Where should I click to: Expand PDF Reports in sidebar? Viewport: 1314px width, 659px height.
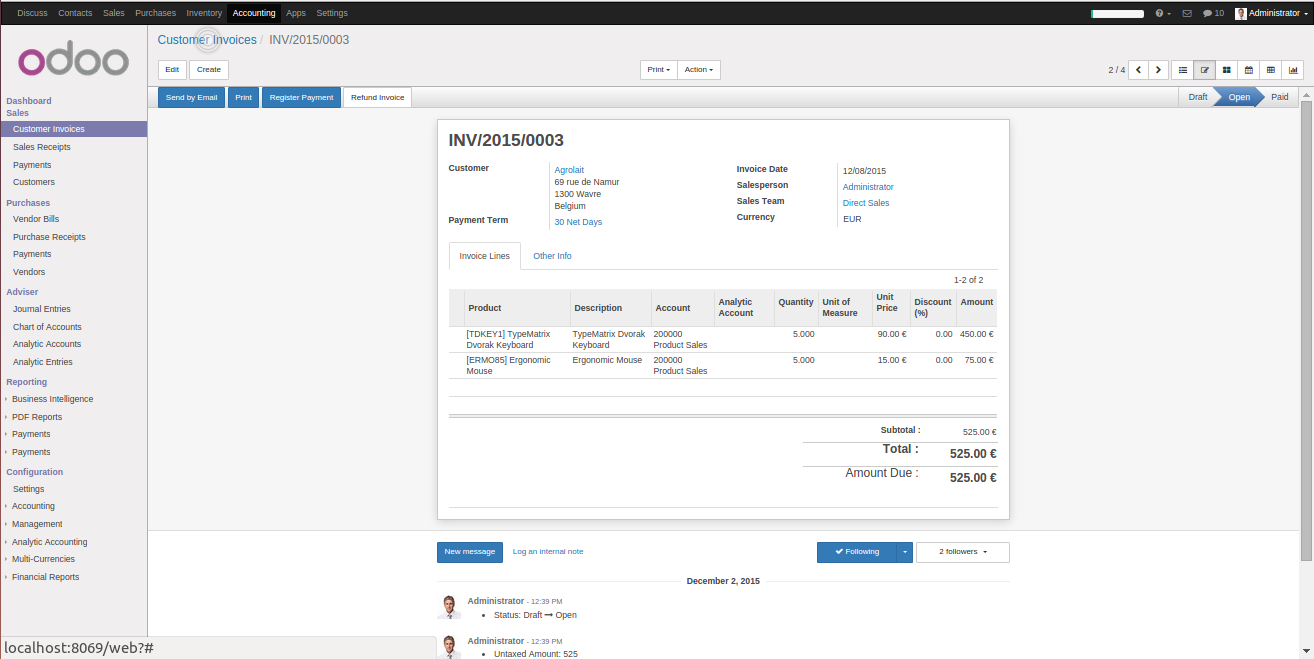point(37,417)
